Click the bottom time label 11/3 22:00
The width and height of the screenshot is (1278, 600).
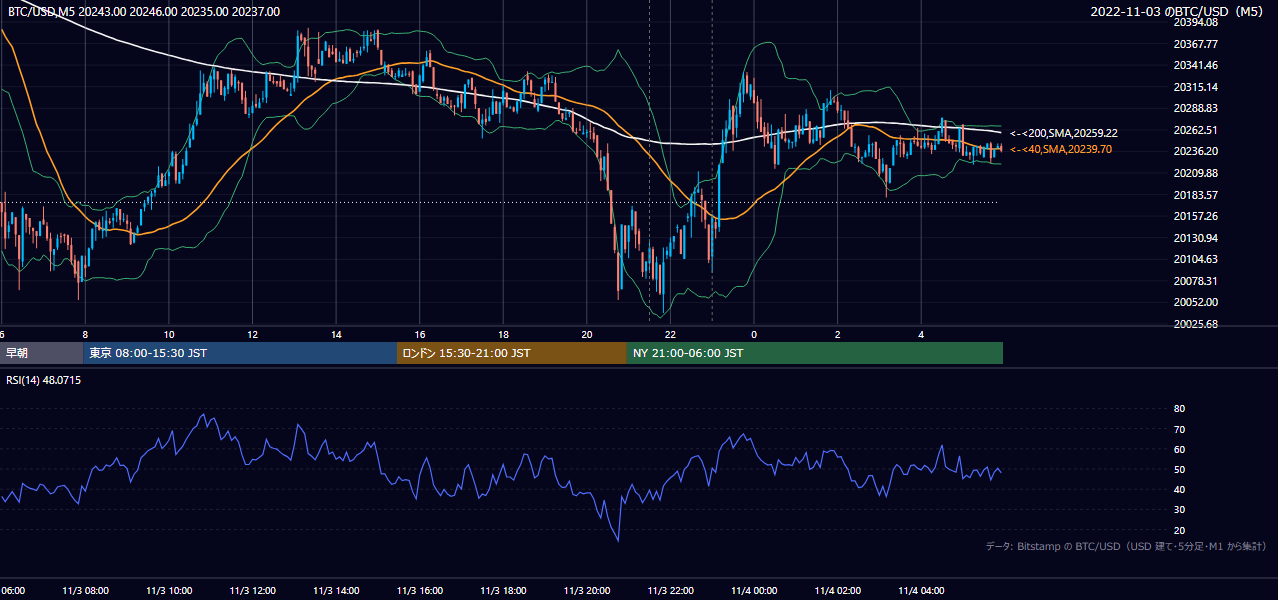point(670,591)
